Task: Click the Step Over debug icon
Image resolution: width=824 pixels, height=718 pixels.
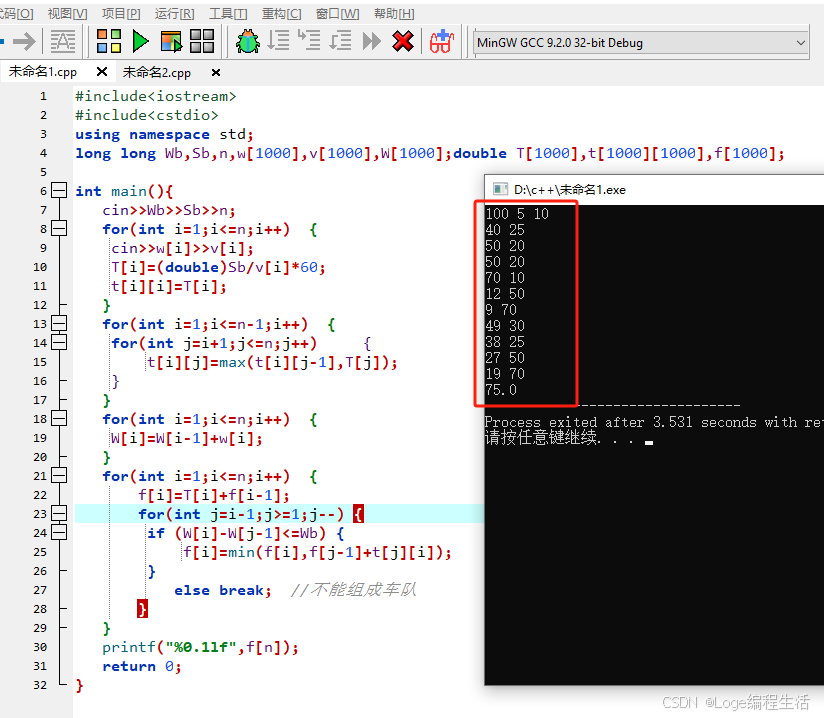Action: click(278, 40)
